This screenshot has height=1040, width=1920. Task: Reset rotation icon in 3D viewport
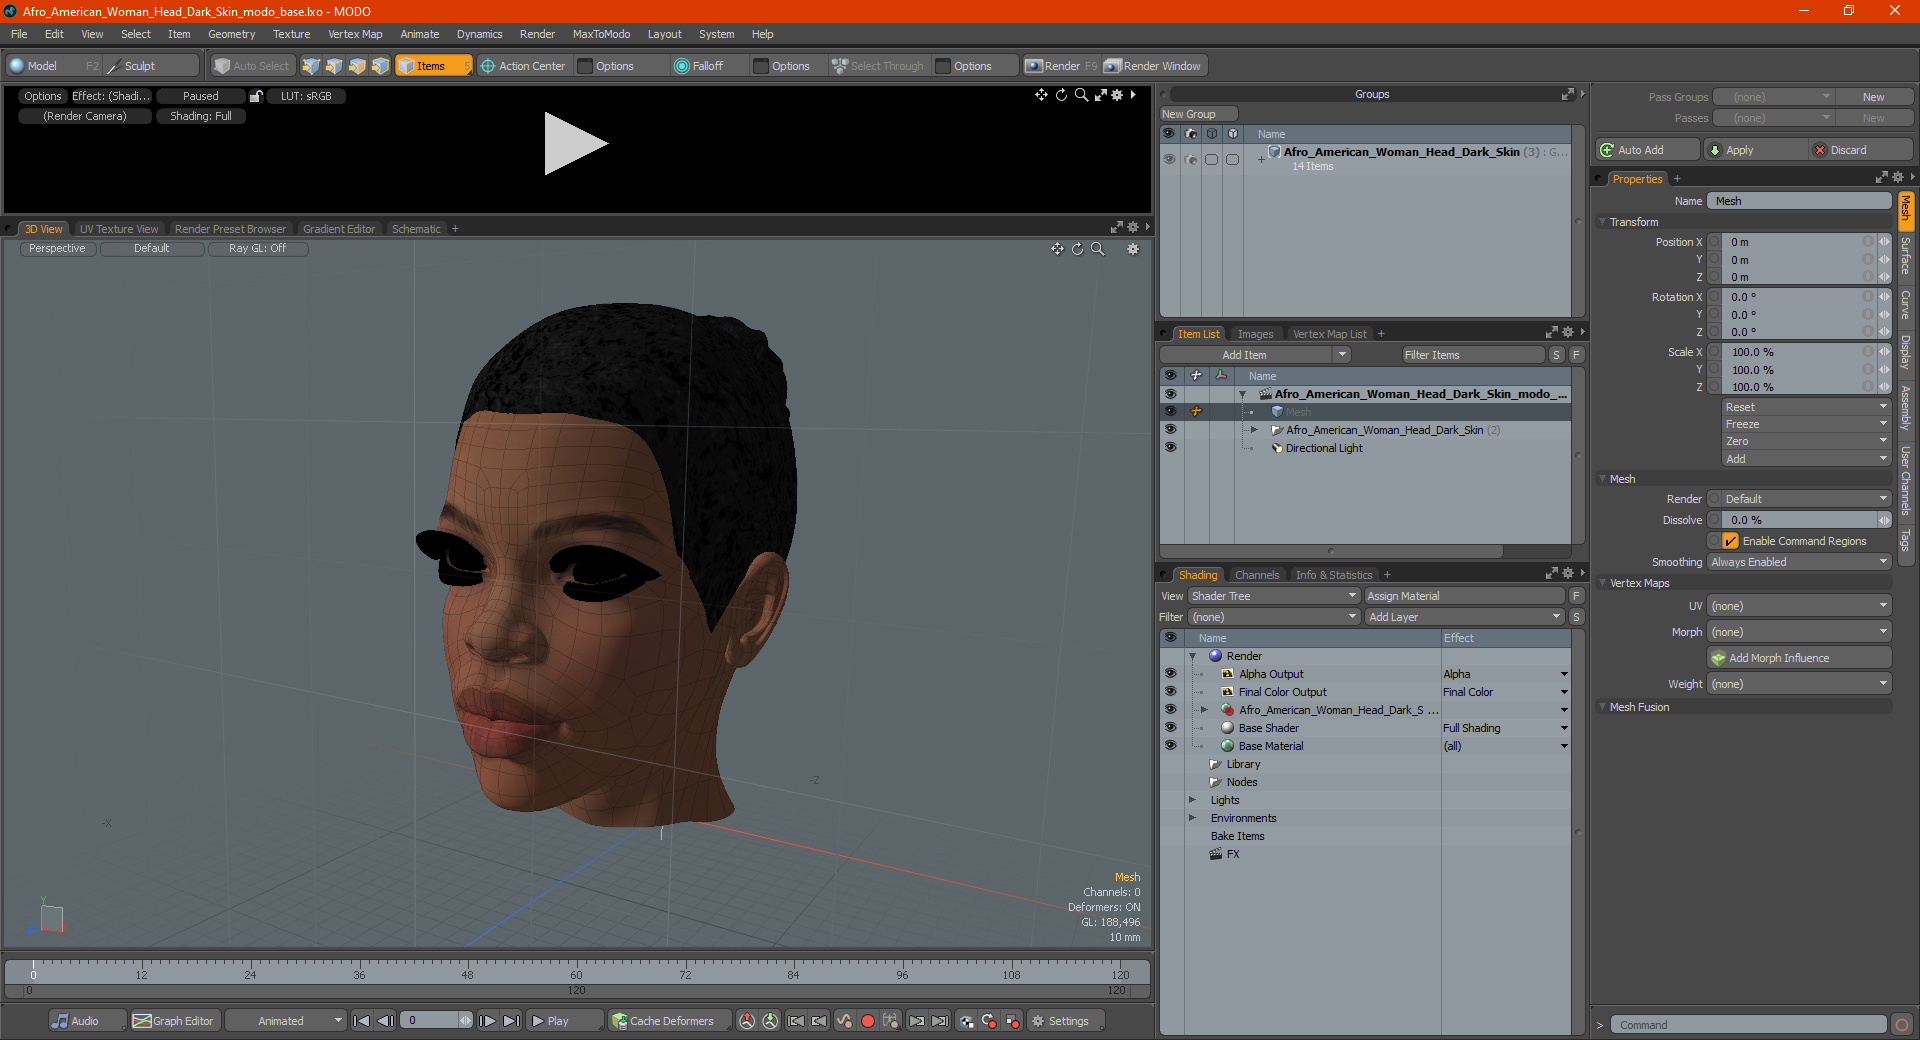click(1078, 249)
